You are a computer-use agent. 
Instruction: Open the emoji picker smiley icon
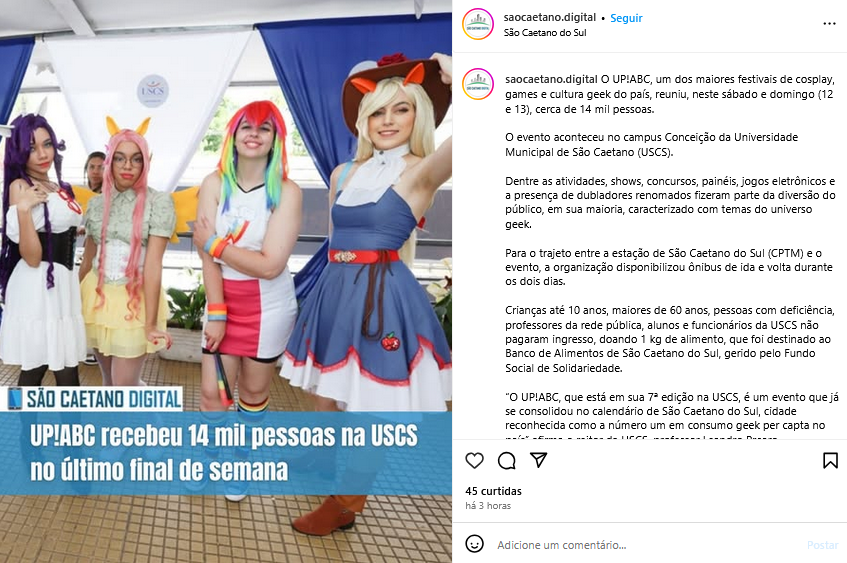click(x=474, y=544)
